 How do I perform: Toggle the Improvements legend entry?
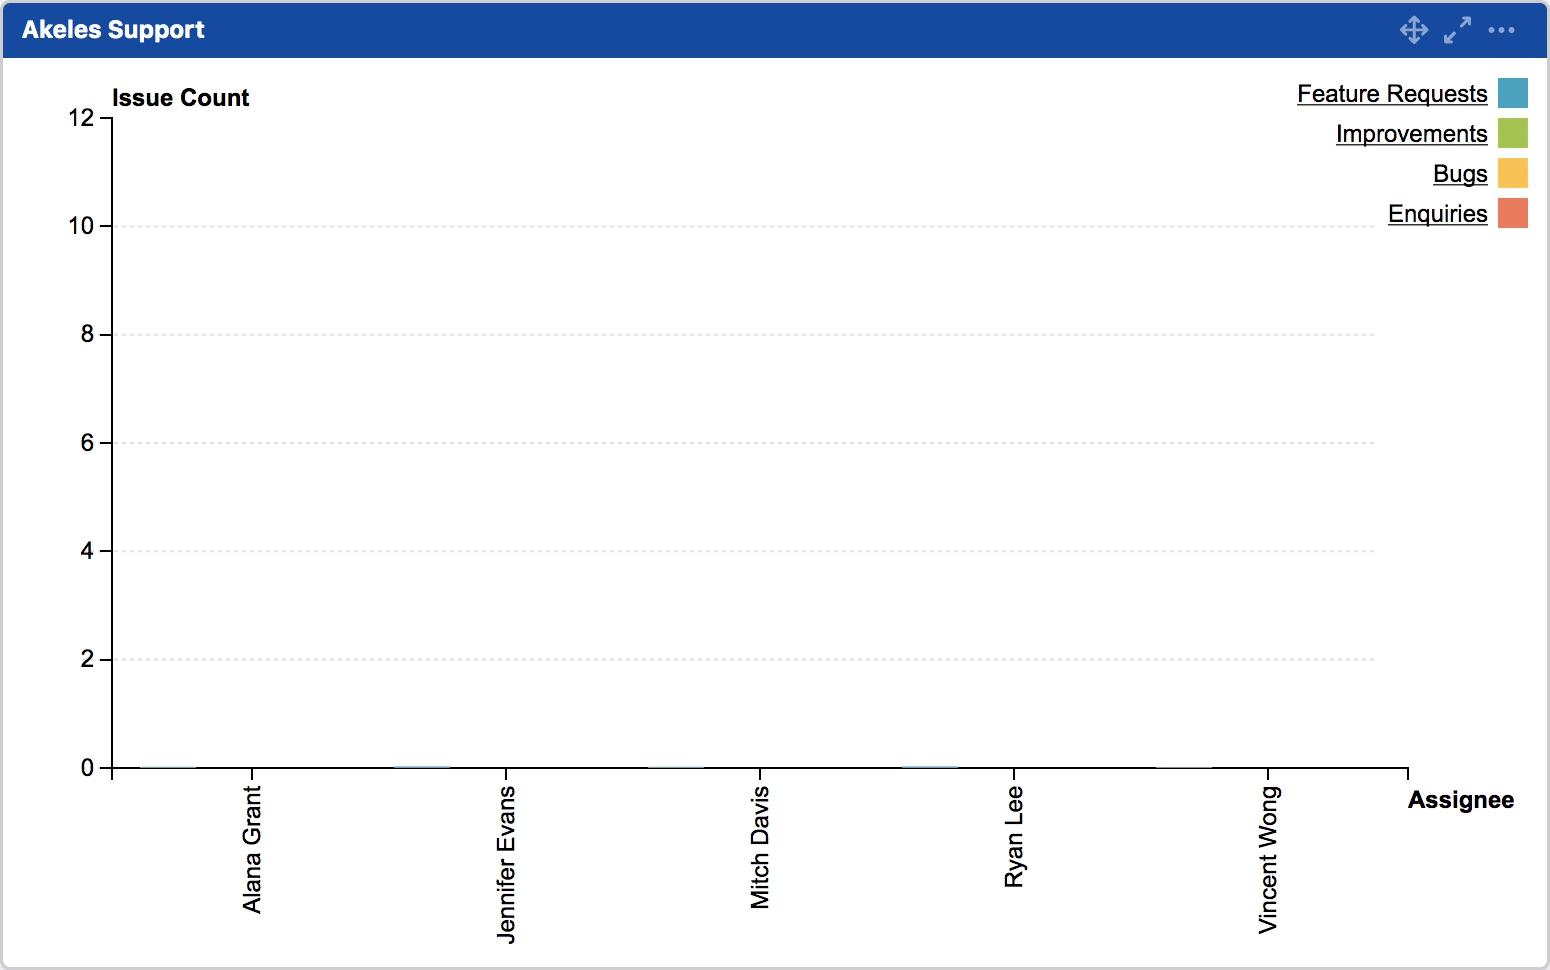[x=1412, y=133]
